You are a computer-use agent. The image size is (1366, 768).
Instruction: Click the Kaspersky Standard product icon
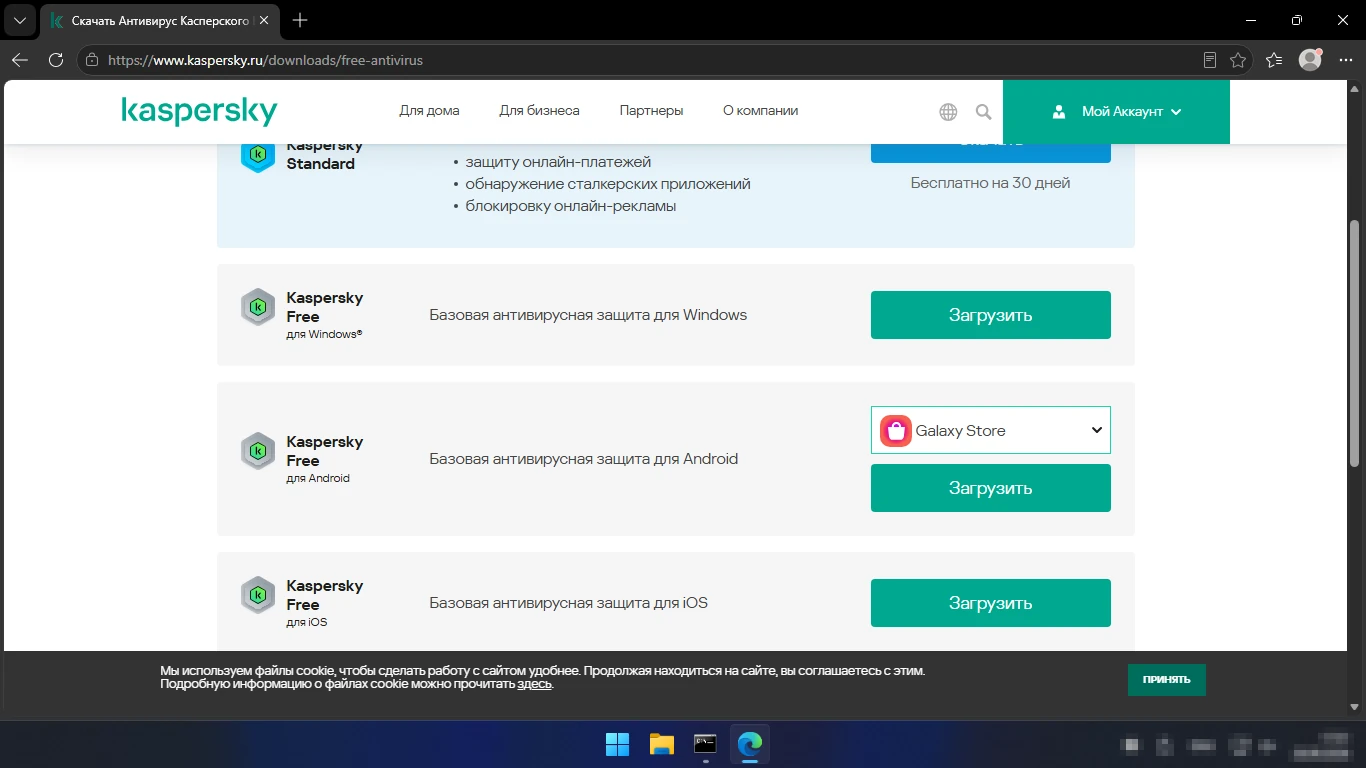(258, 155)
